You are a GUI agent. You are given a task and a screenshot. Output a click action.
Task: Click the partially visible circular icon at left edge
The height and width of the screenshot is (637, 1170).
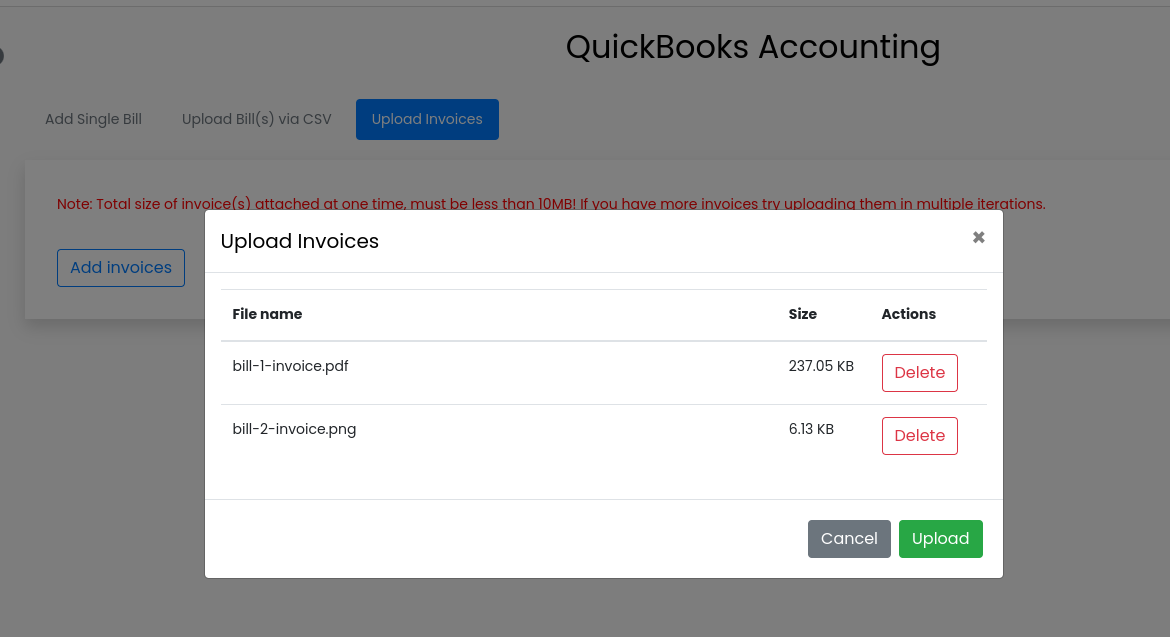point(3,57)
